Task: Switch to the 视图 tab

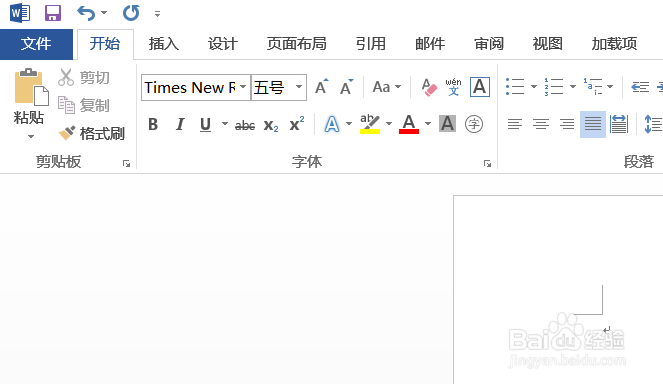Action: click(548, 44)
